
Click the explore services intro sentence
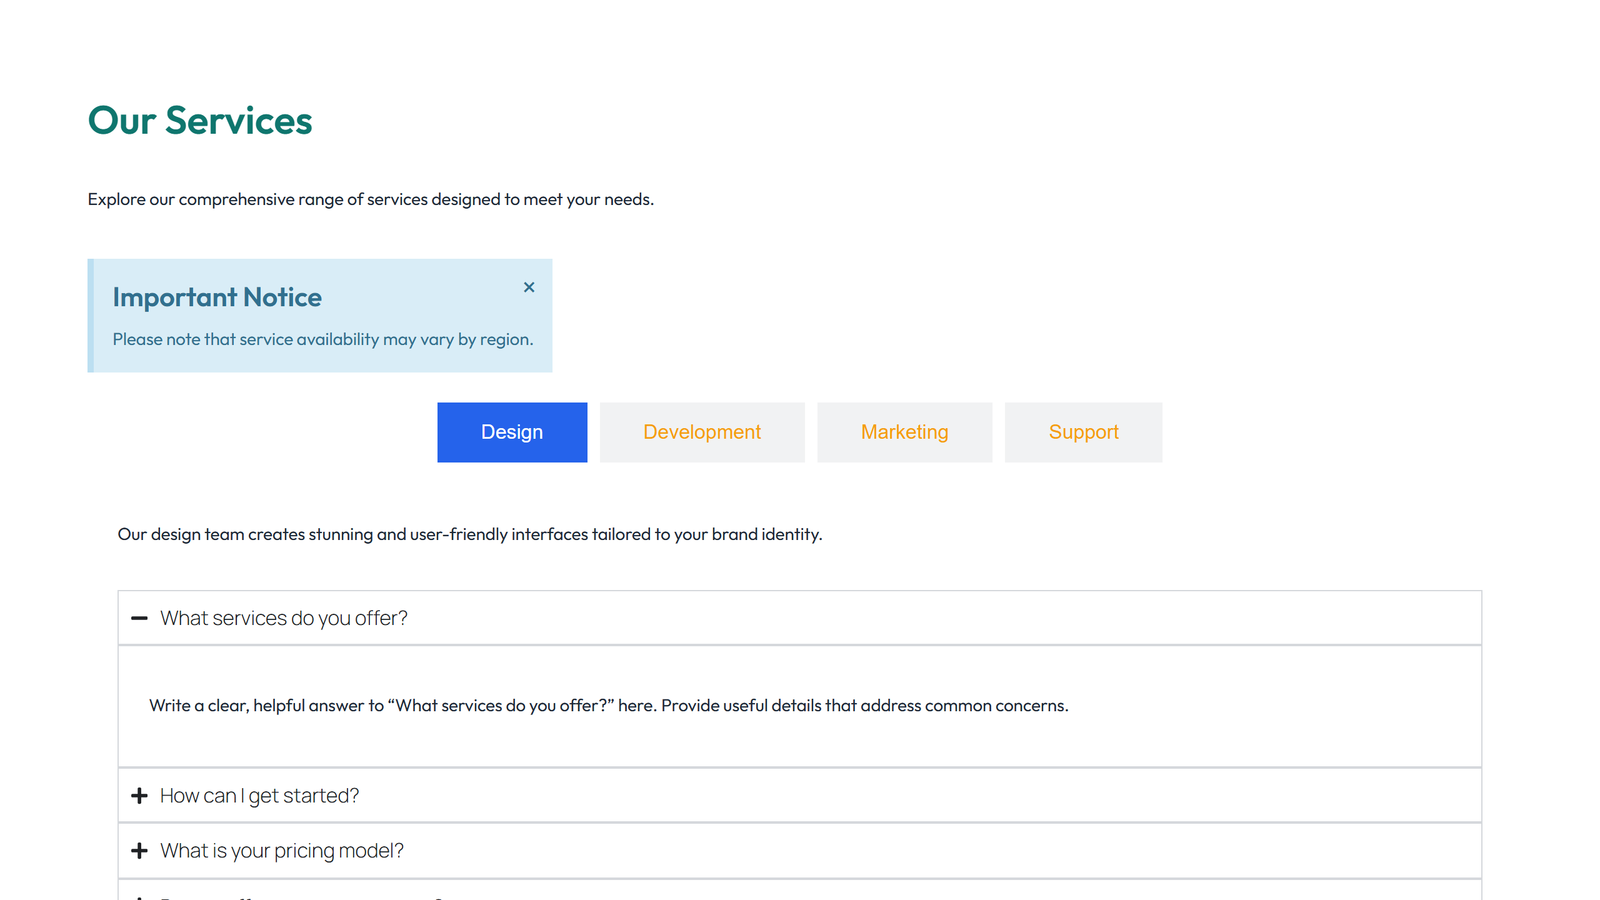coord(370,199)
